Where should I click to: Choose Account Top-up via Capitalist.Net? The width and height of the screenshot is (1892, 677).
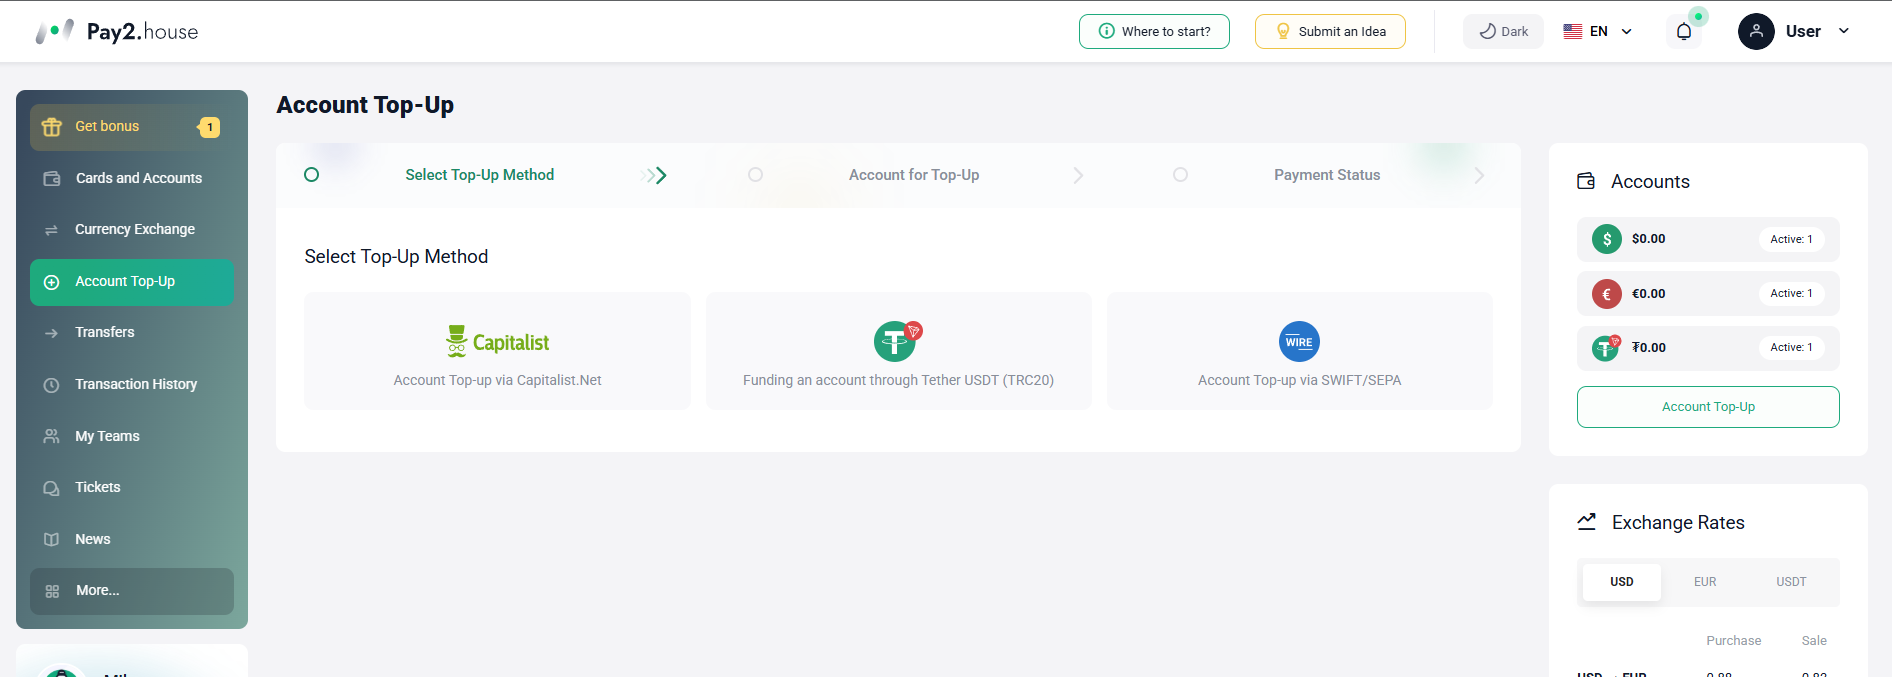coord(497,351)
